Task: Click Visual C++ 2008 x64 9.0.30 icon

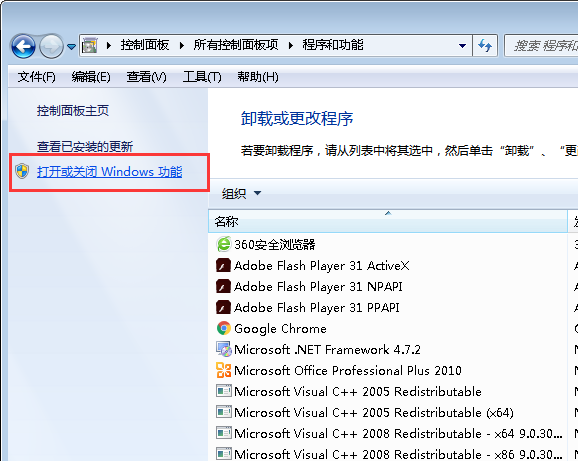Action: 223,433
